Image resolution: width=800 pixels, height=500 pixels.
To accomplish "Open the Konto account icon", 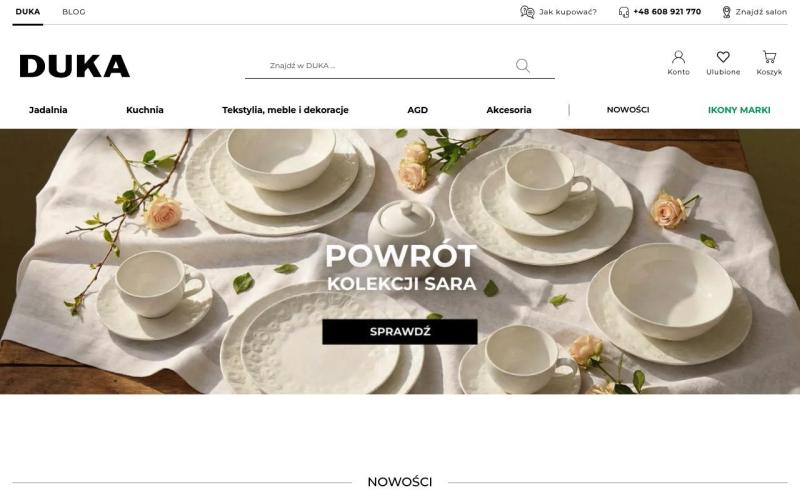I will (679, 56).
